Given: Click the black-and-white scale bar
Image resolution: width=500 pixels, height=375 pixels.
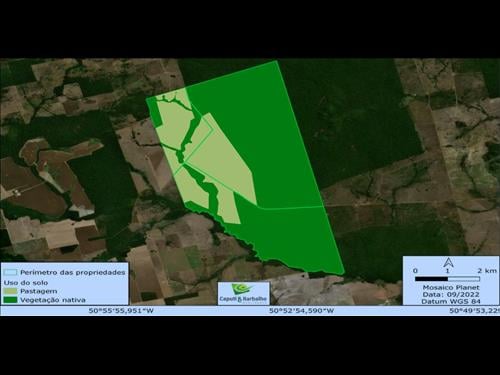Looking at the screenshot, I should (447, 279).
